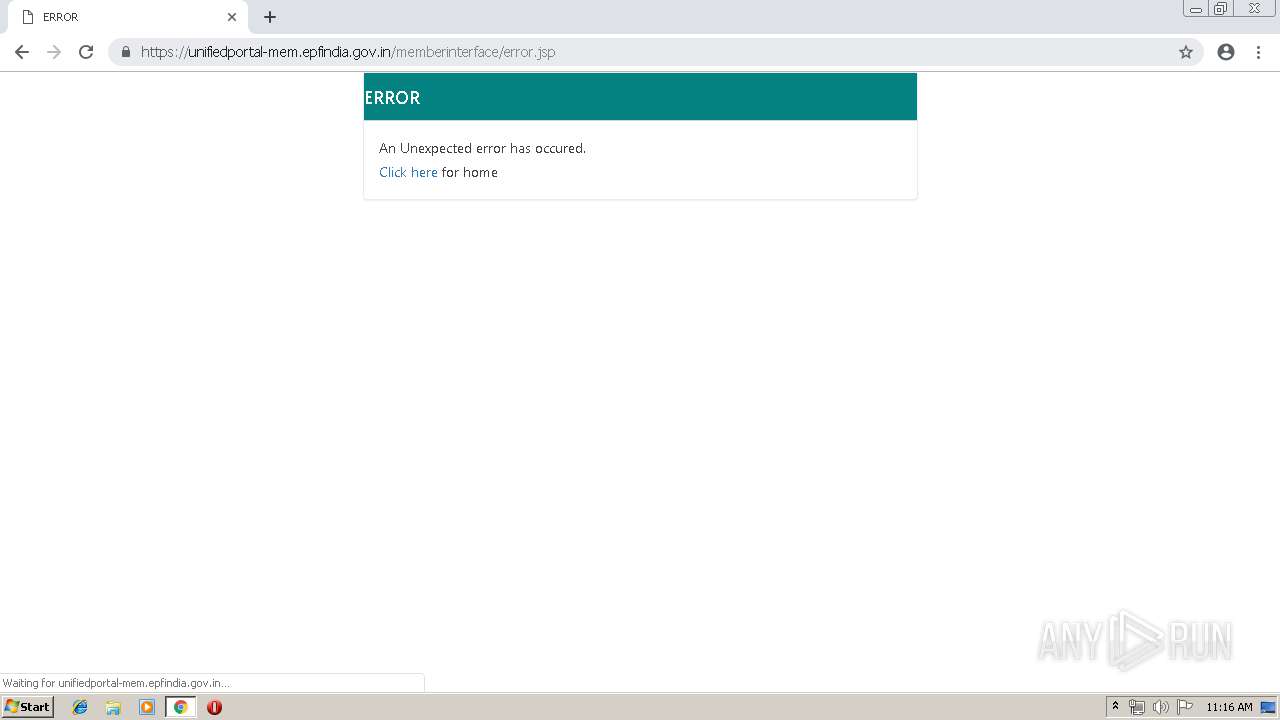The image size is (1280, 720).
Task: Minimize the Chrome window
Action: coord(1196,9)
